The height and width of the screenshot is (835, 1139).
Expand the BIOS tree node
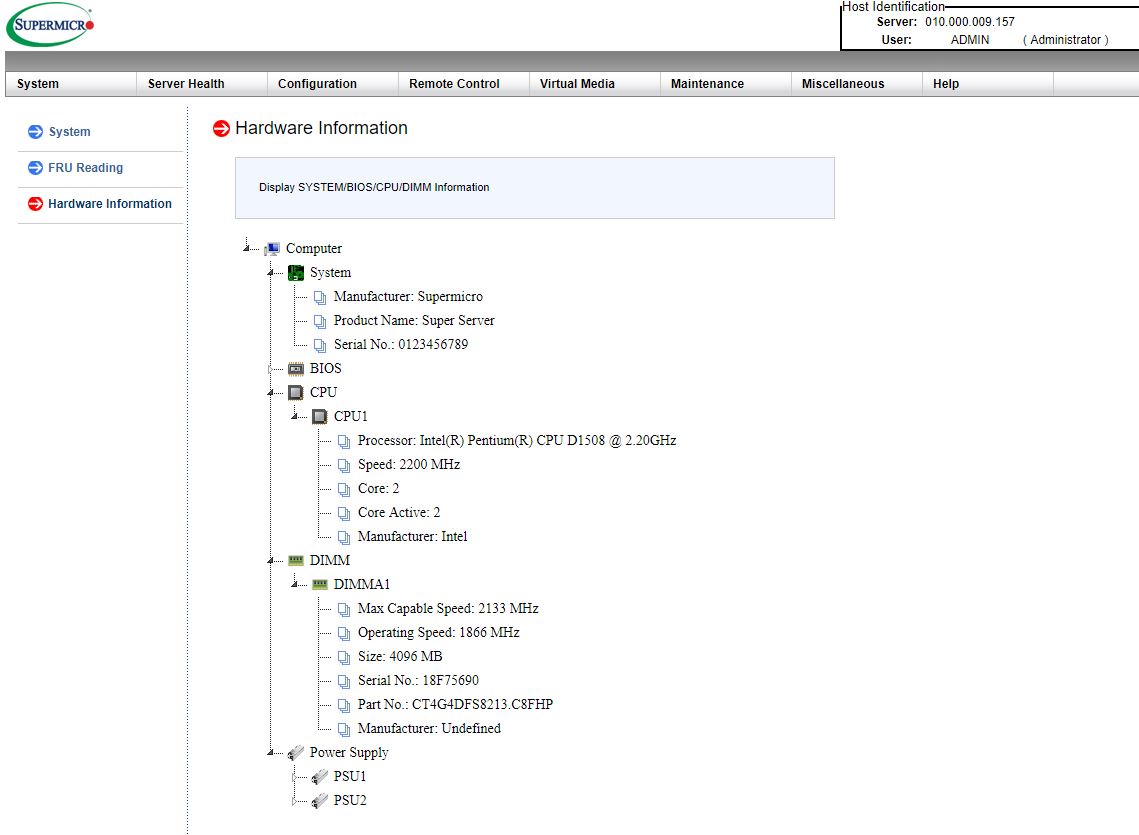[x=271, y=369]
